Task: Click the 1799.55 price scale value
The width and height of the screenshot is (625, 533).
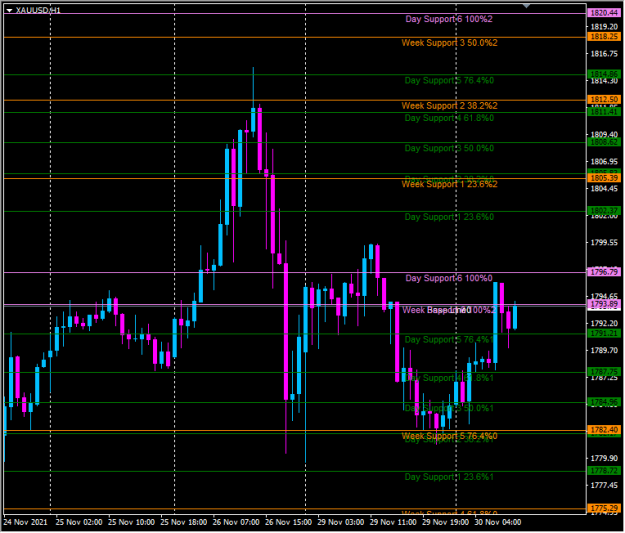Action: point(604,242)
